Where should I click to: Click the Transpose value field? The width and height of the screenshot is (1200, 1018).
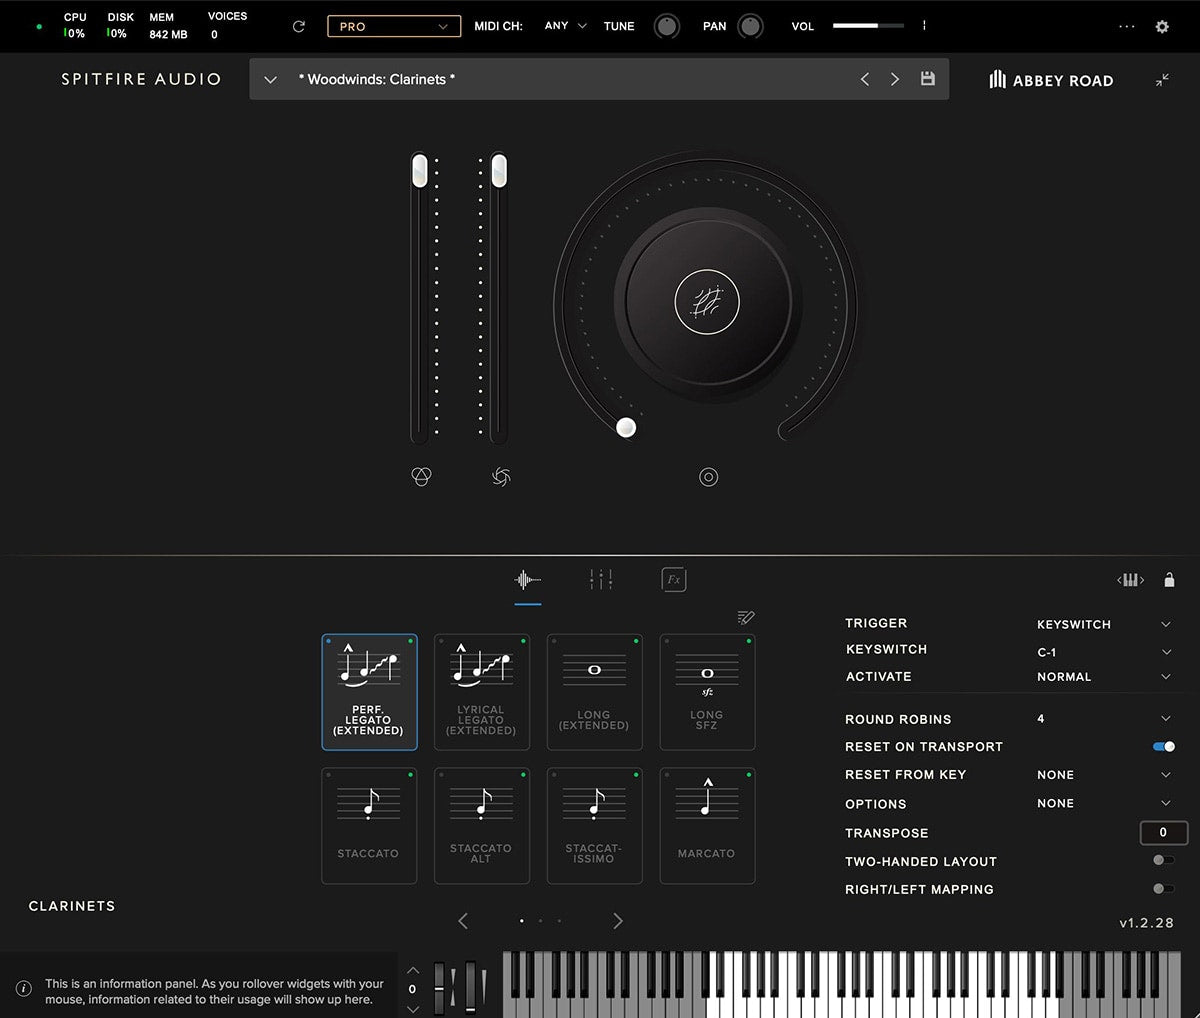coord(1163,832)
